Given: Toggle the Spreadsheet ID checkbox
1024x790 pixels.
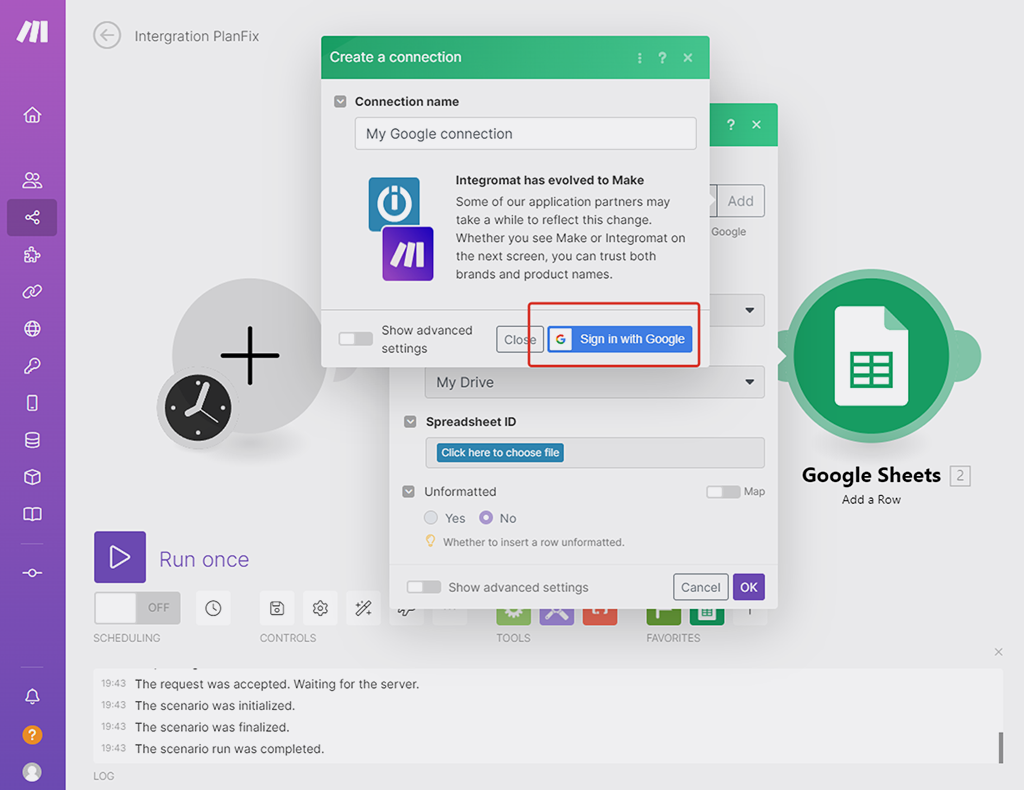Looking at the screenshot, I should tap(410, 422).
